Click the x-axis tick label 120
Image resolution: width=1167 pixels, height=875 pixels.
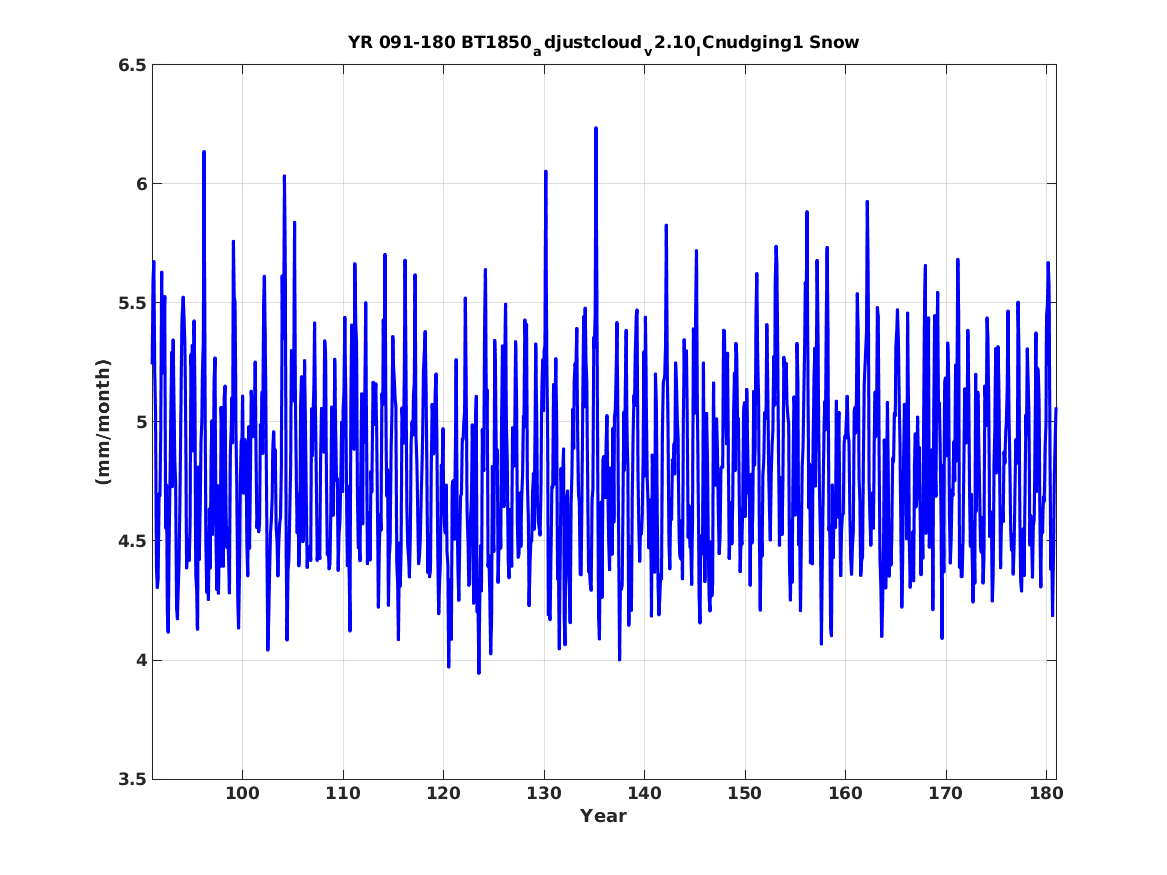coord(443,794)
